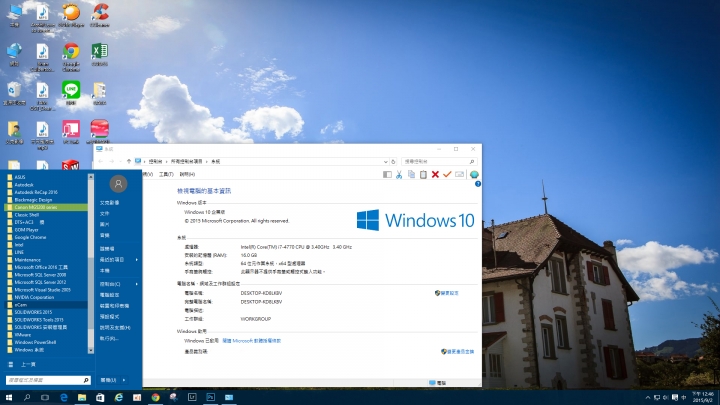Select the LINE desktop shortcut

[71, 94]
